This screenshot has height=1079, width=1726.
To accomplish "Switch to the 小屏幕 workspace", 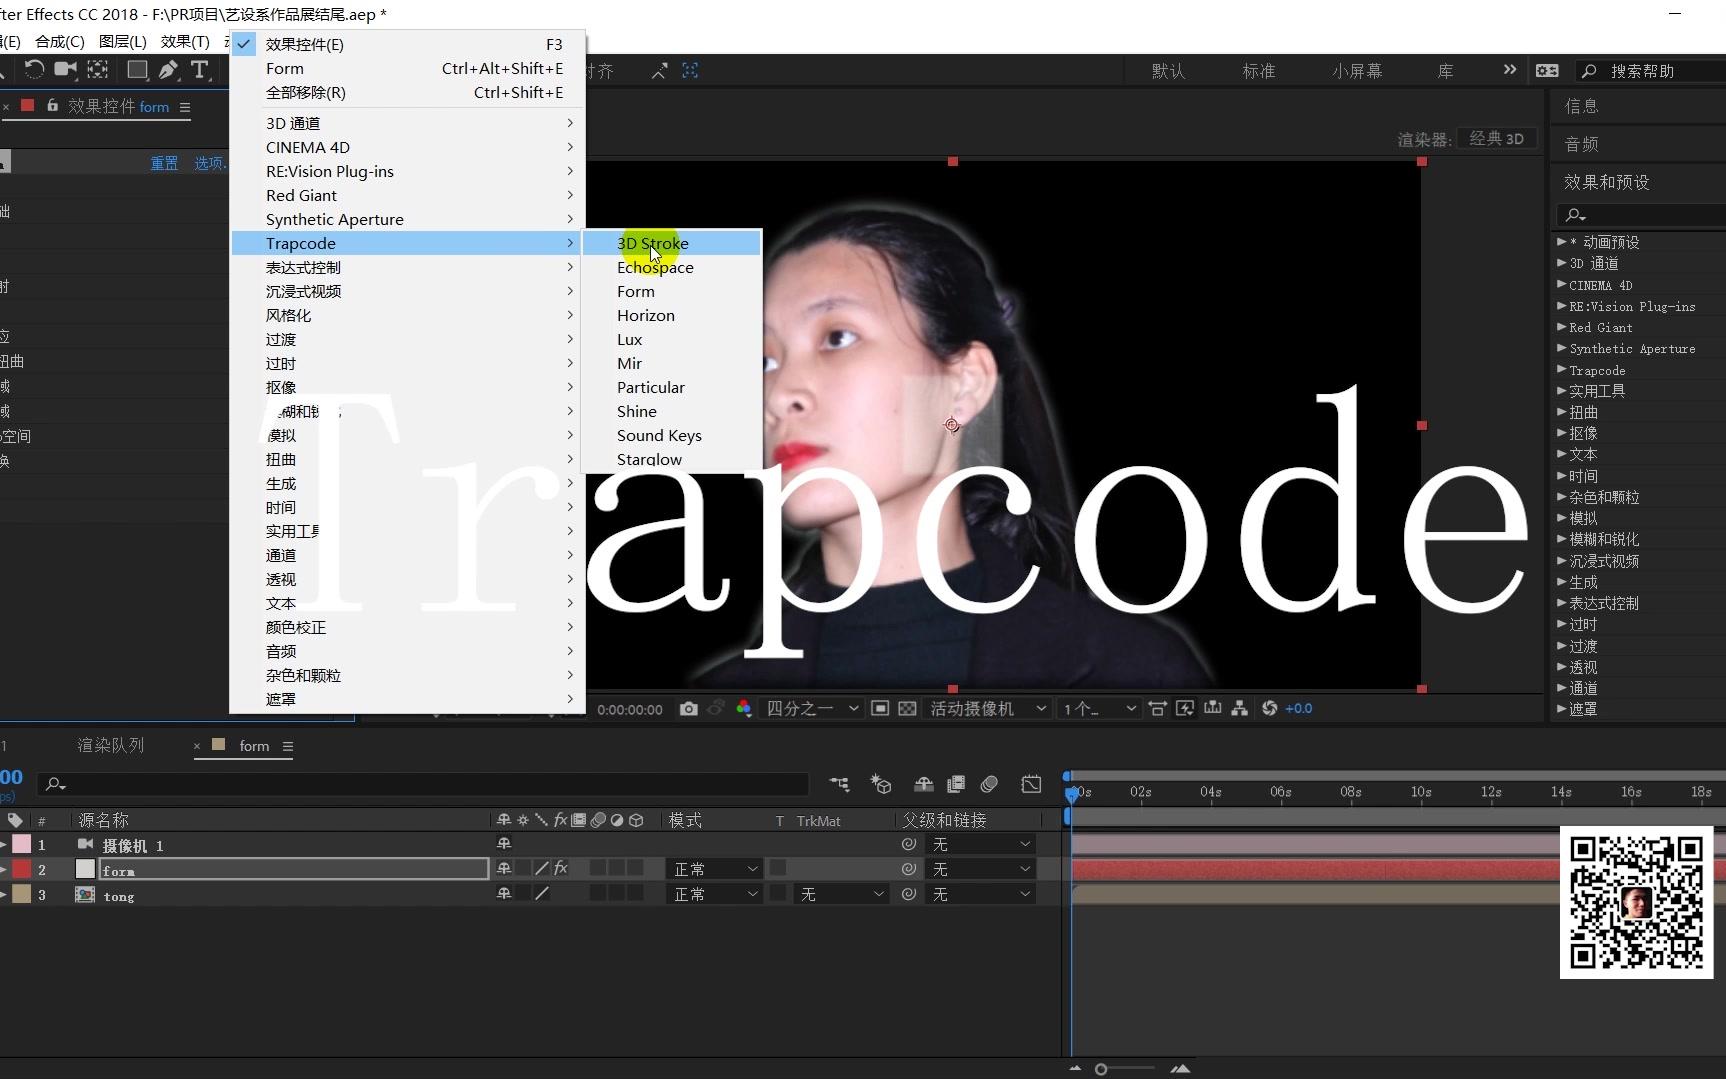I will [1357, 71].
